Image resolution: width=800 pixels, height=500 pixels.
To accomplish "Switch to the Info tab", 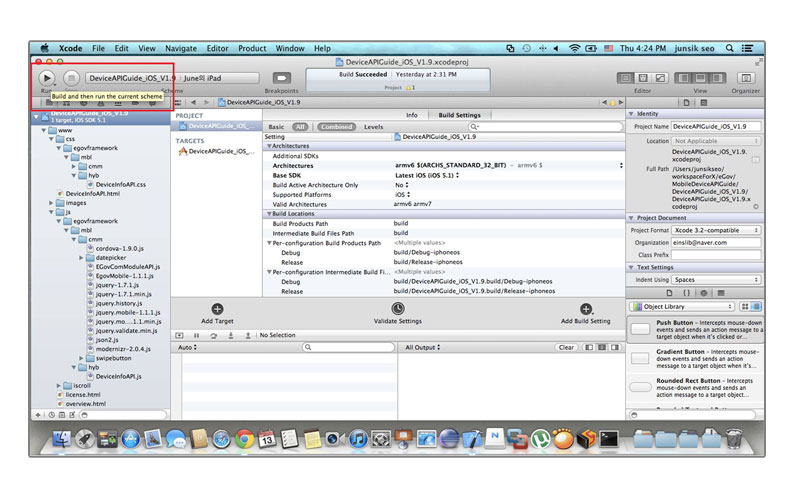I will pyautogui.click(x=411, y=115).
